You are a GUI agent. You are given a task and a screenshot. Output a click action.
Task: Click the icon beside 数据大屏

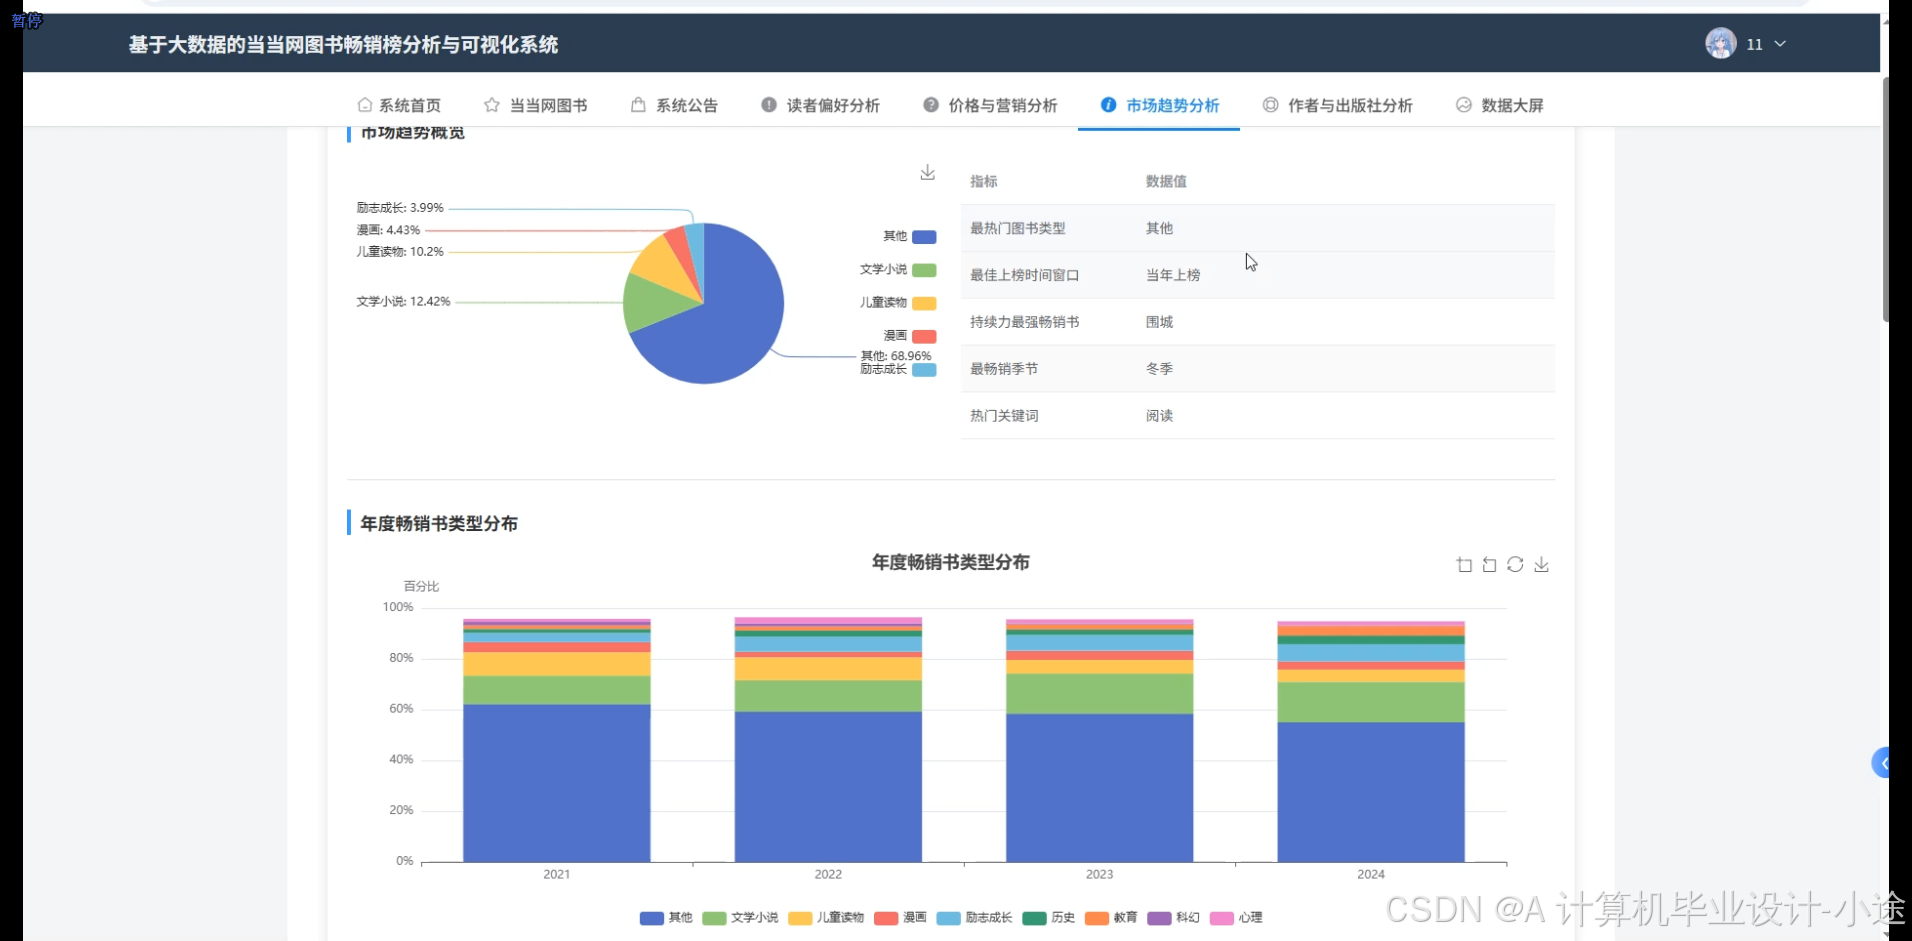(x=1464, y=105)
